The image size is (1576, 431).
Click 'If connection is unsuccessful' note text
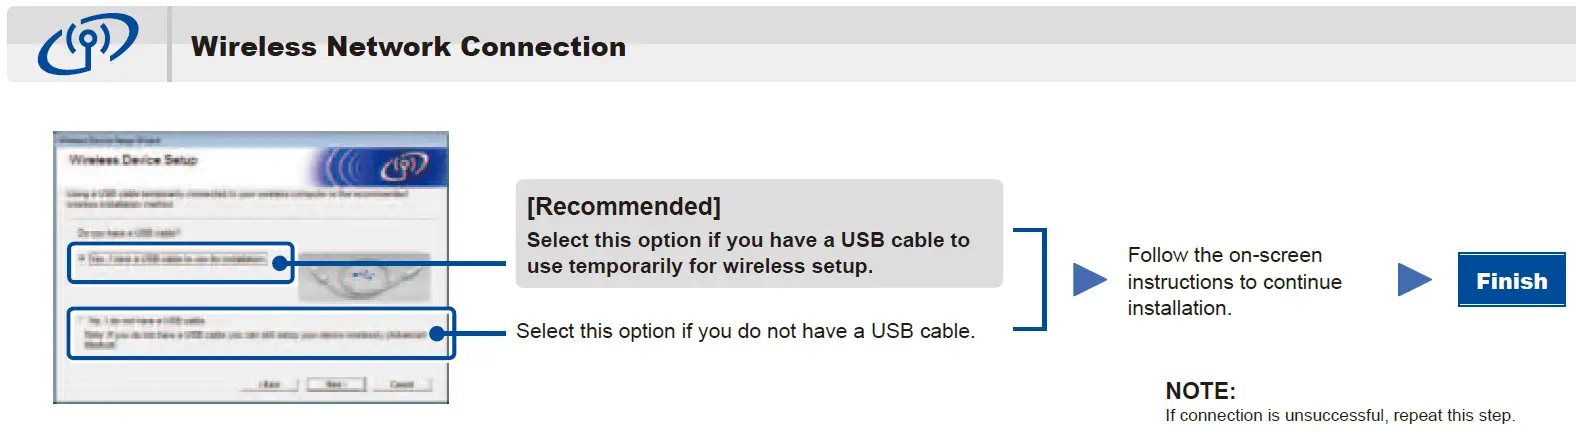(x=1339, y=415)
